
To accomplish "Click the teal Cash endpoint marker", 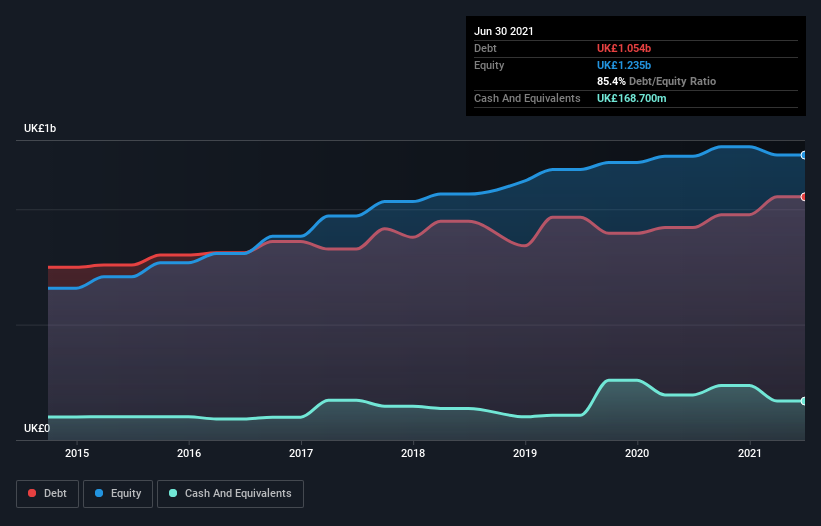I will 804,401.
